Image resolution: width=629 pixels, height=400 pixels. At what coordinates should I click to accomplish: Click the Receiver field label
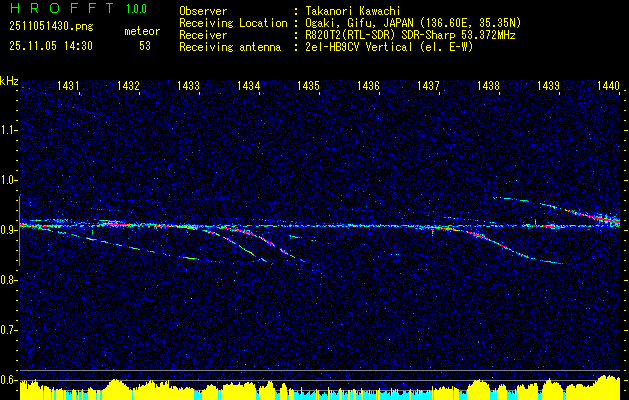coord(203,35)
